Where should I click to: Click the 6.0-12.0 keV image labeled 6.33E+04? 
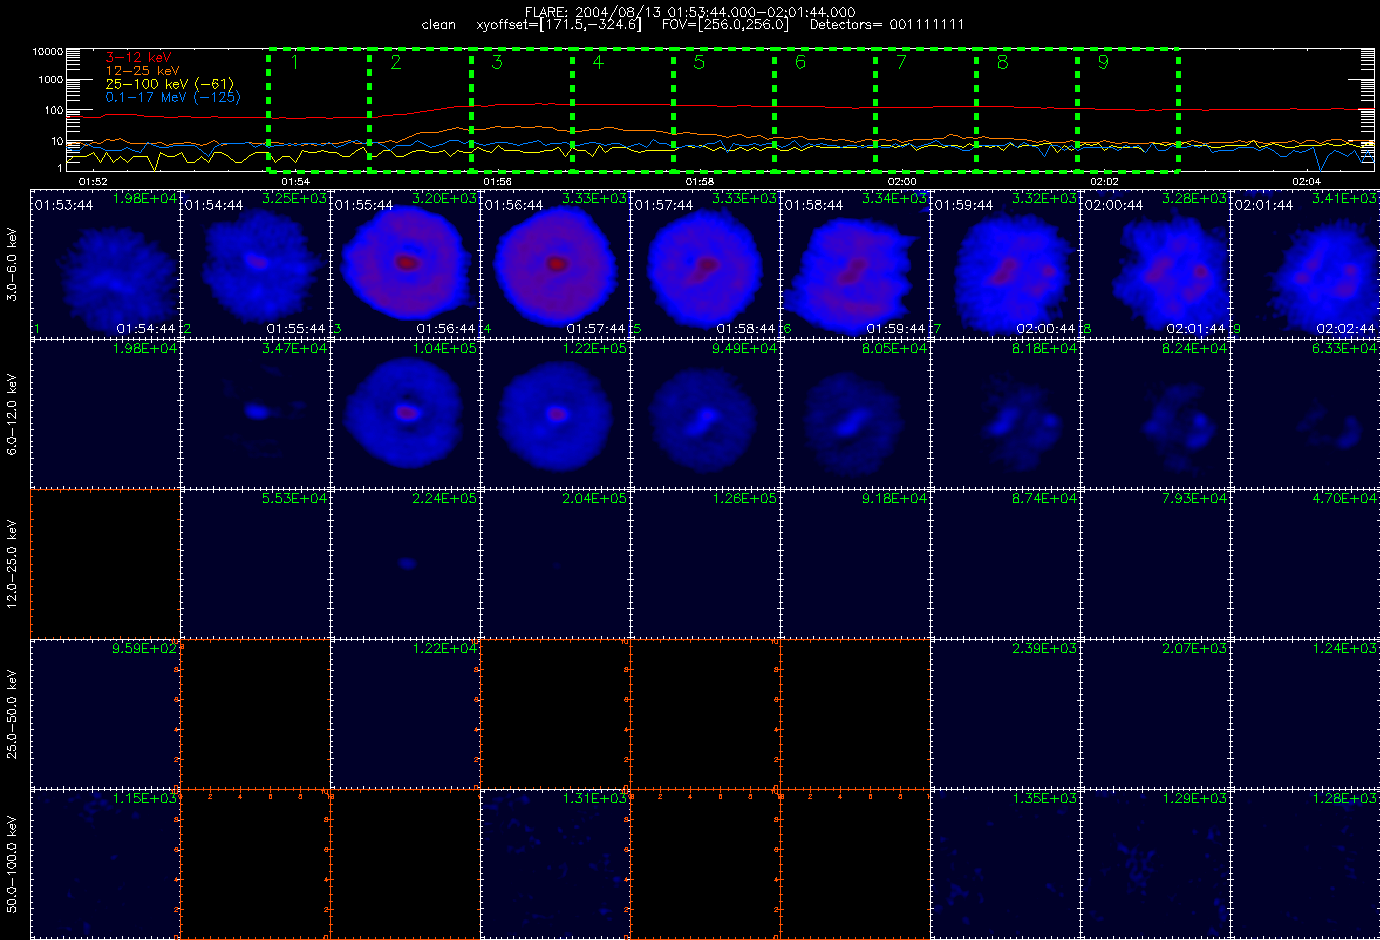coord(1305,414)
